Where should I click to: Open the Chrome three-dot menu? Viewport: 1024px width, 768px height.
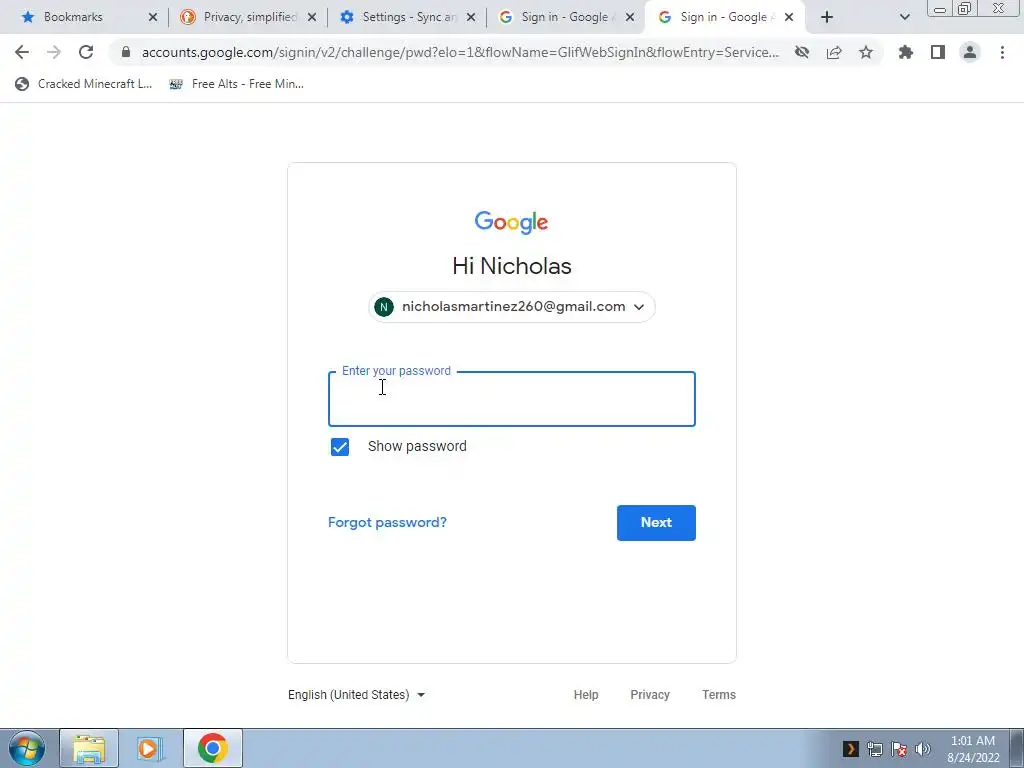point(1002,52)
